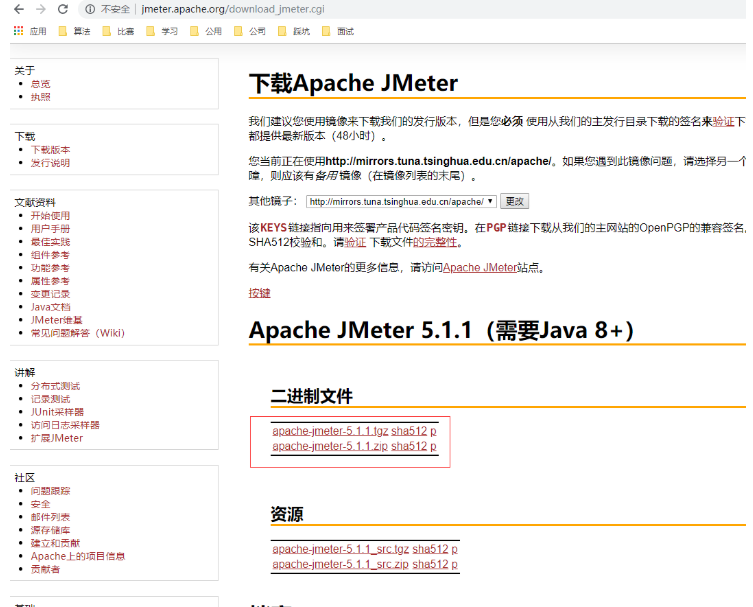Open the 组件参考 link
The width and height of the screenshot is (753, 607).
(50, 255)
